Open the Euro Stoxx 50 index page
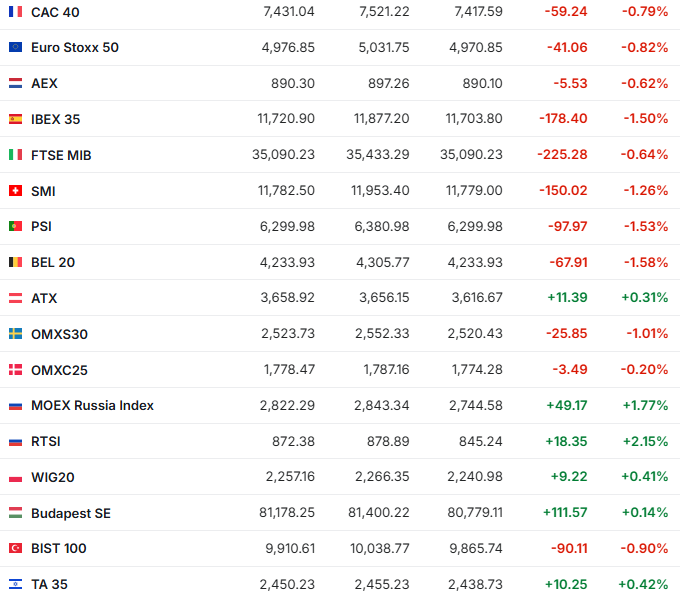 pyautogui.click(x=75, y=47)
